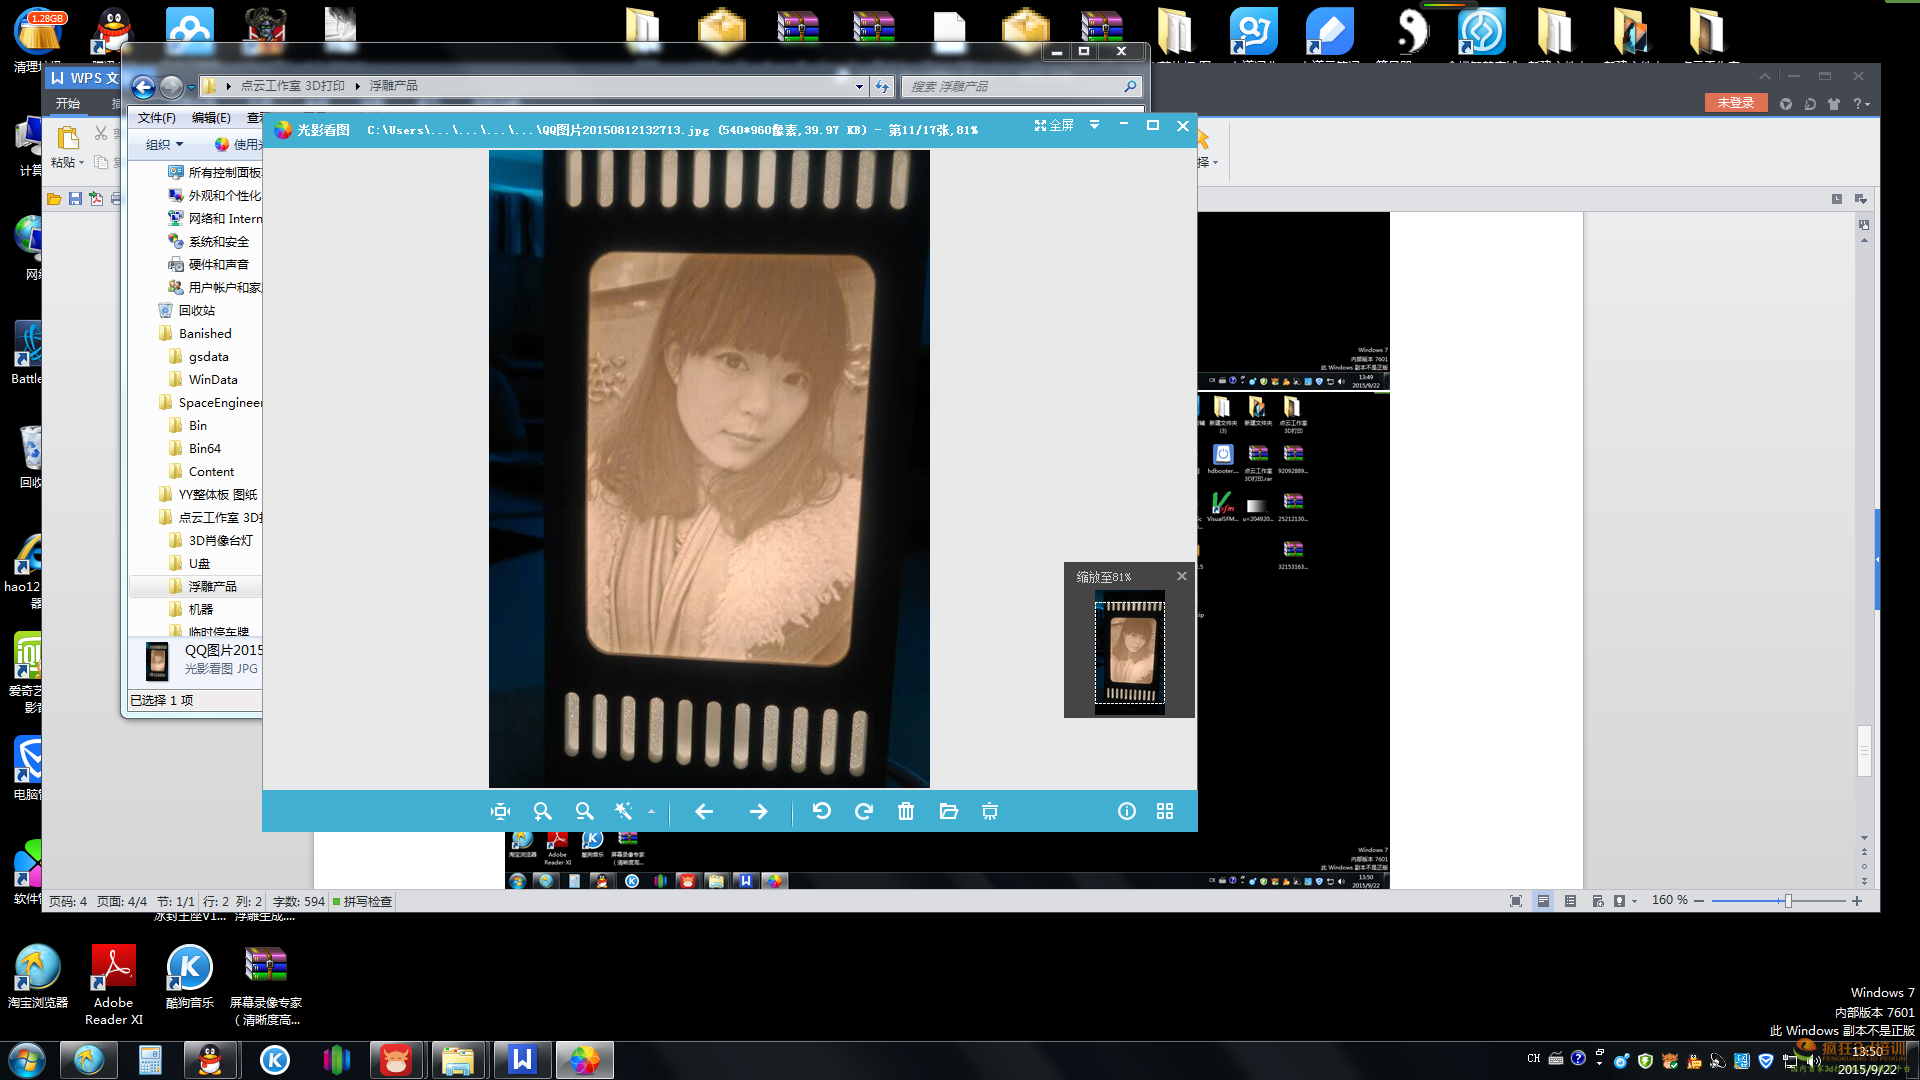Show image info in viewer toolbar
The height and width of the screenshot is (1080, 1920).
1127,812
